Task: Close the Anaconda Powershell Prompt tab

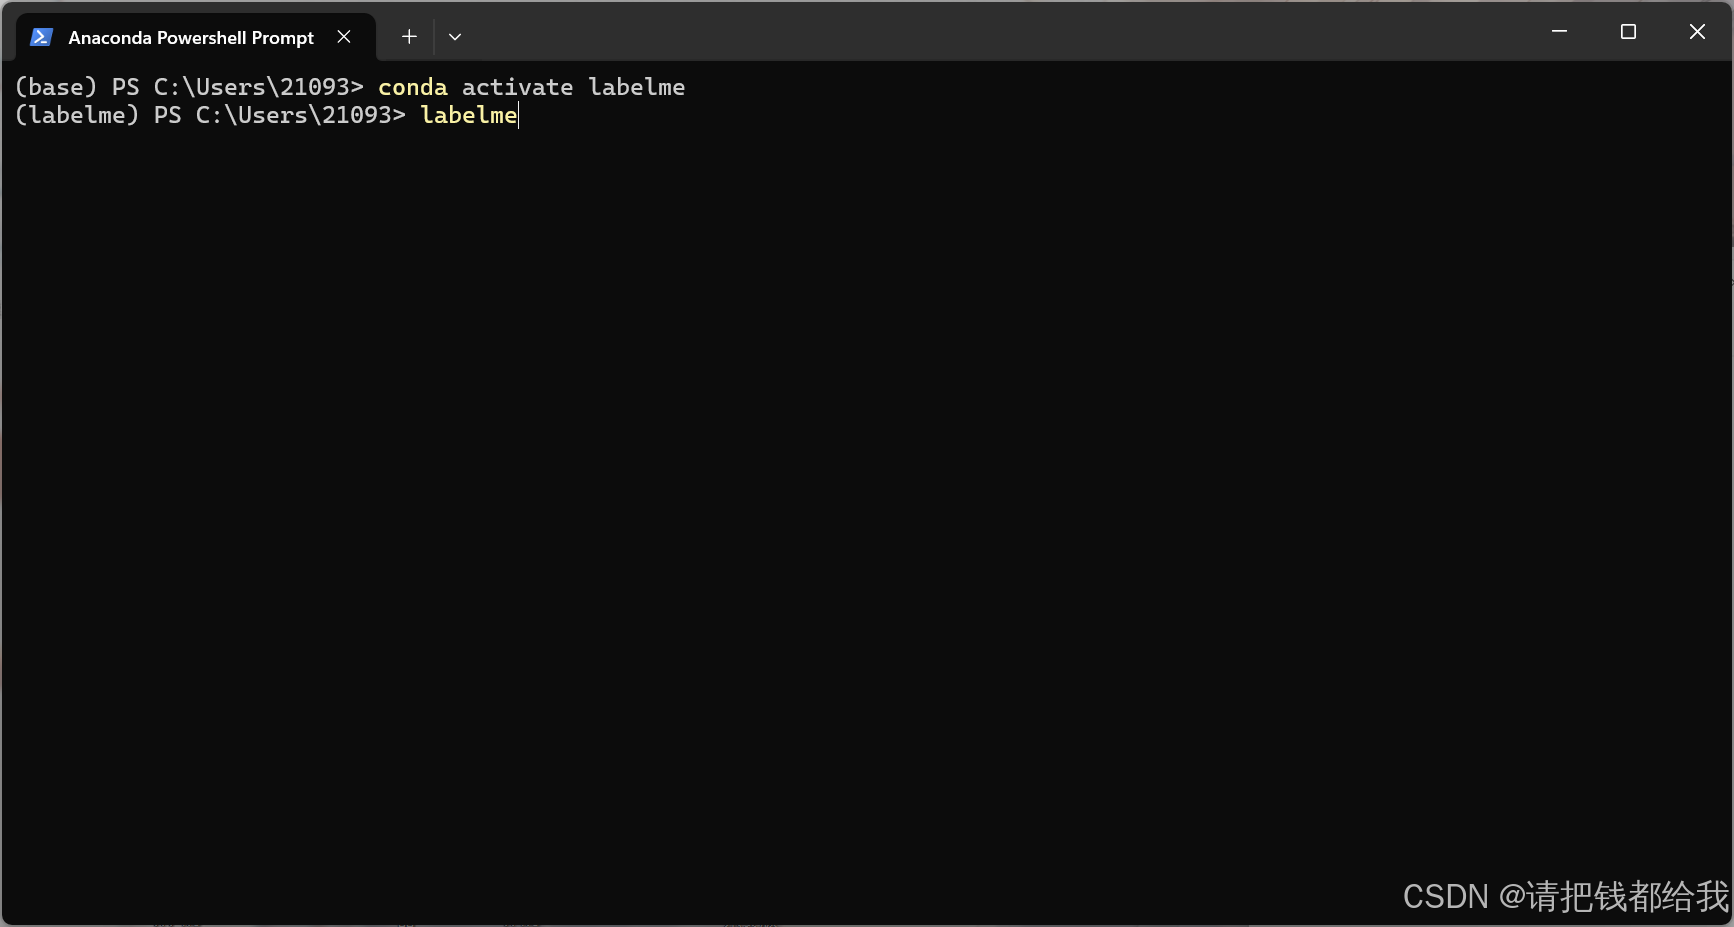Action: (344, 37)
